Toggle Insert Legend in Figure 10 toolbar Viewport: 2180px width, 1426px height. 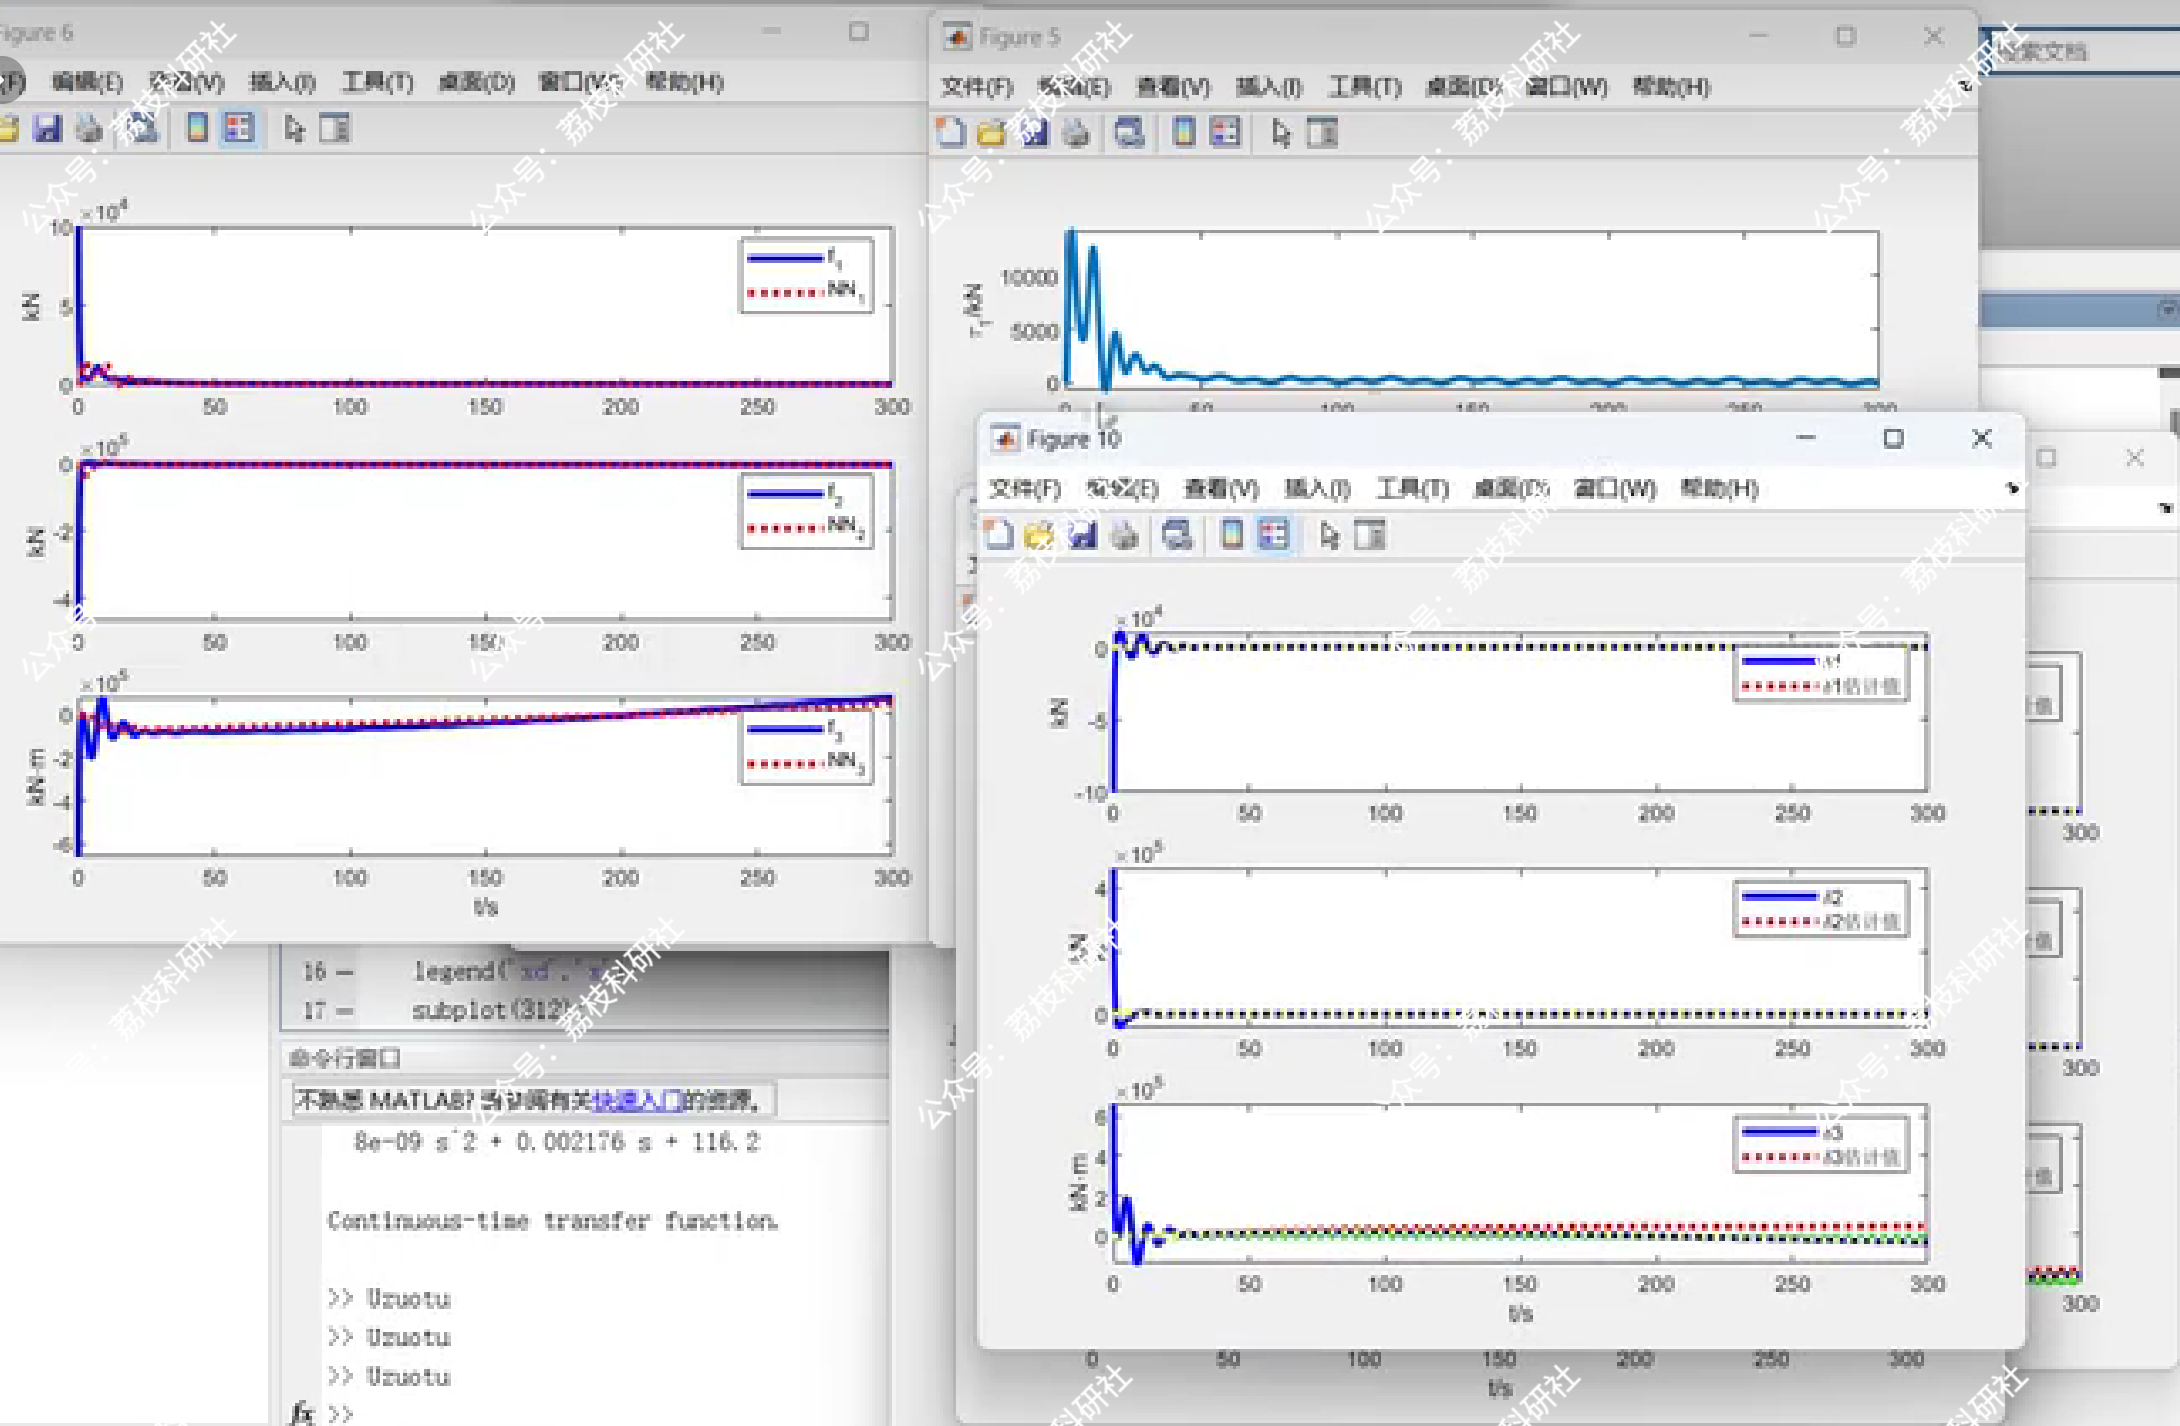click(1273, 535)
